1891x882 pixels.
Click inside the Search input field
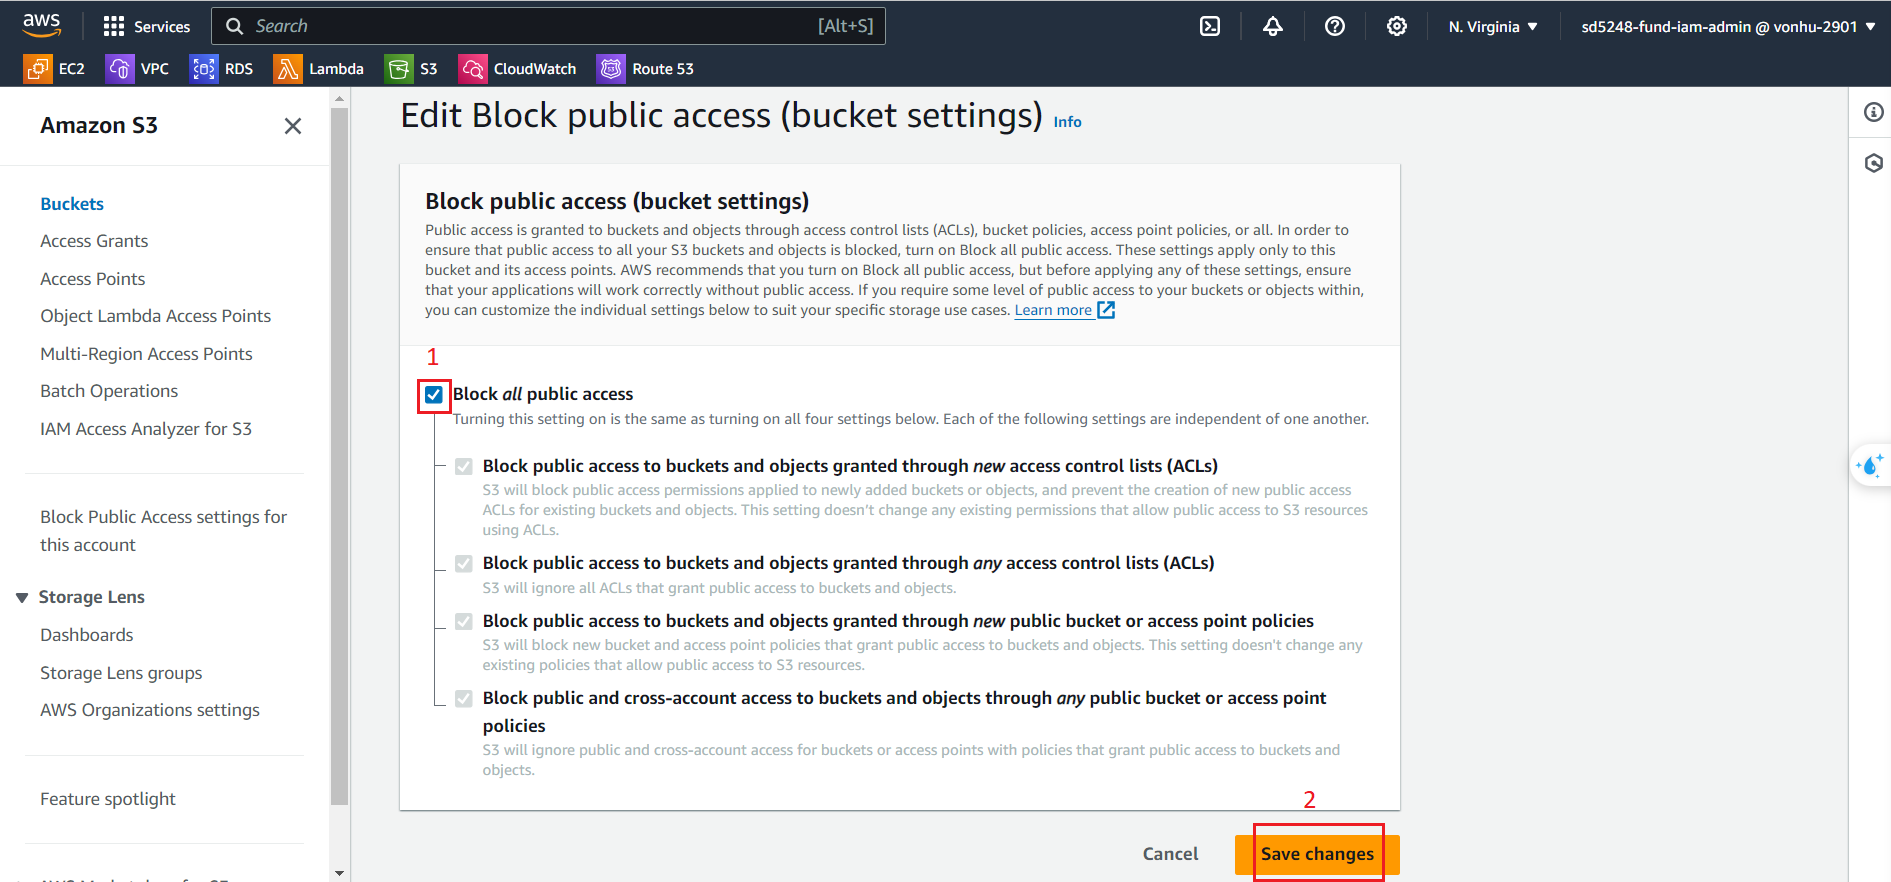coord(549,26)
